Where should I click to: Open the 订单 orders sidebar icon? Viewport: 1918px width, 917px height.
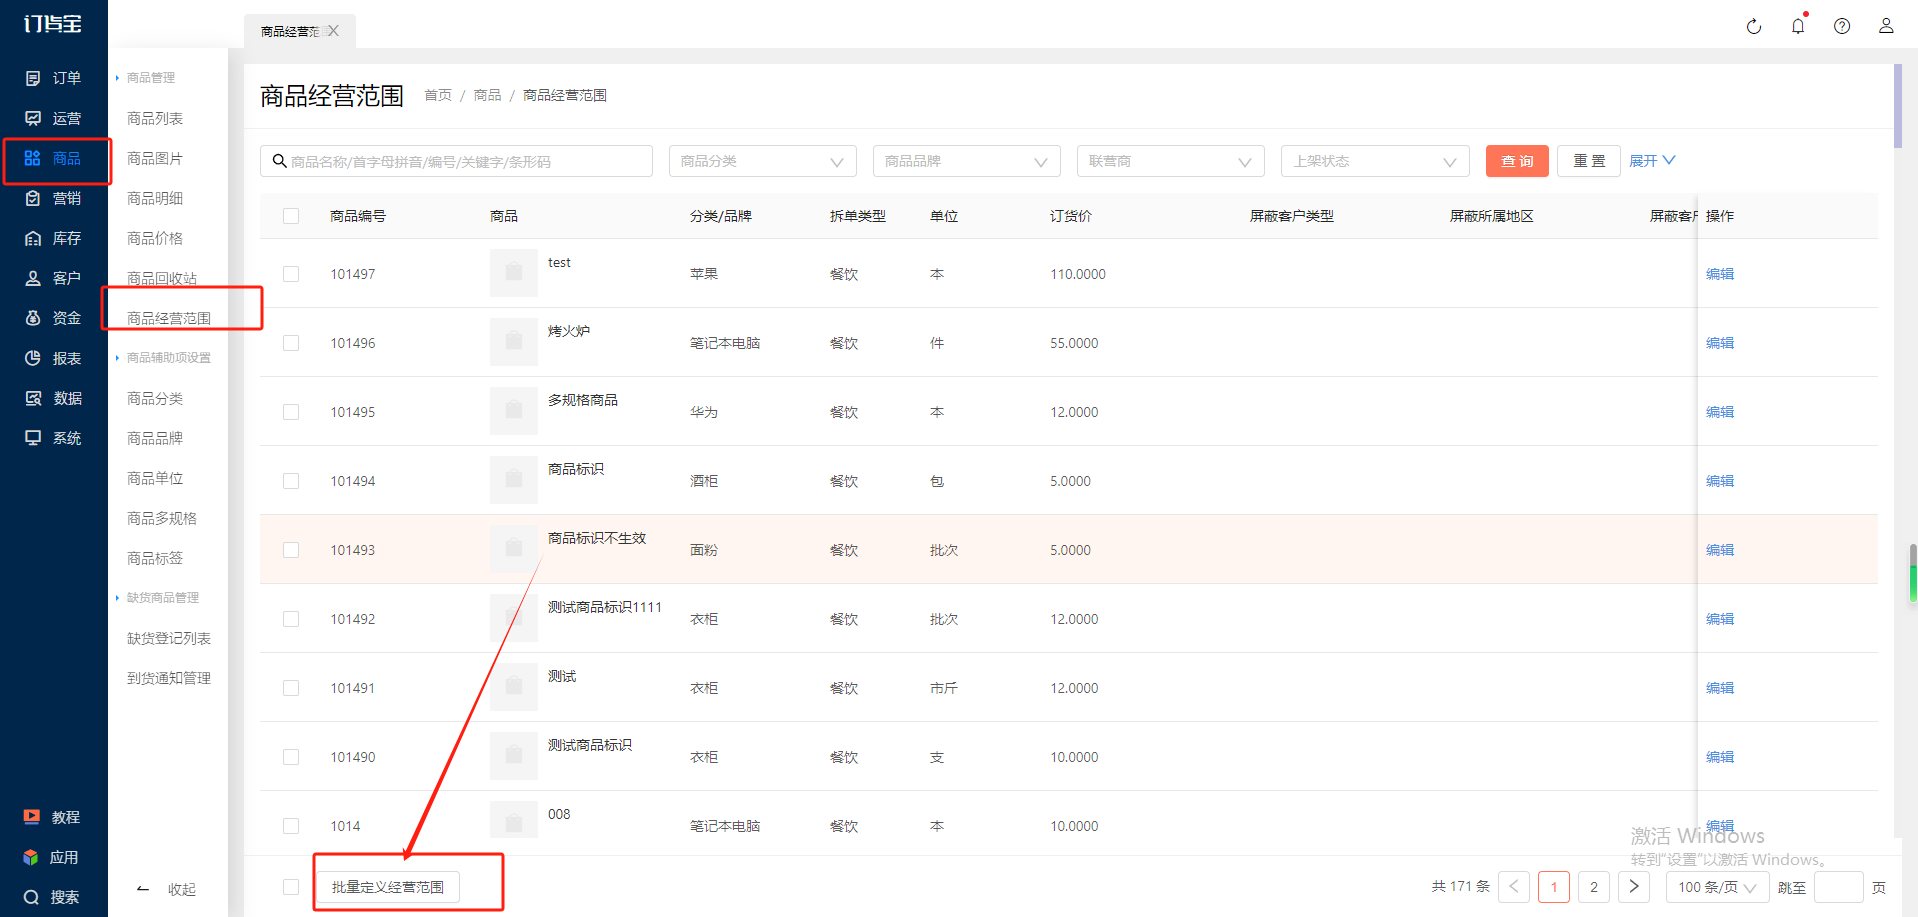(x=33, y=78)
